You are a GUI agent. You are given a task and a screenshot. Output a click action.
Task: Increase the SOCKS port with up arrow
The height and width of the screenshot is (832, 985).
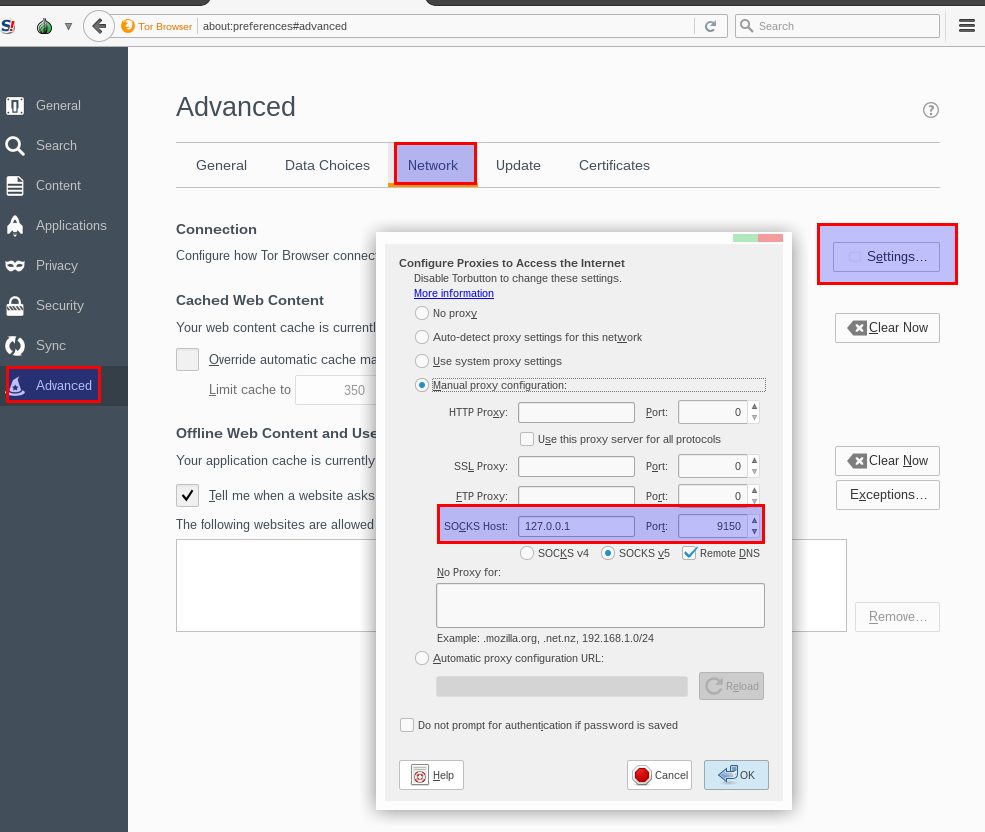click(754, 521)
